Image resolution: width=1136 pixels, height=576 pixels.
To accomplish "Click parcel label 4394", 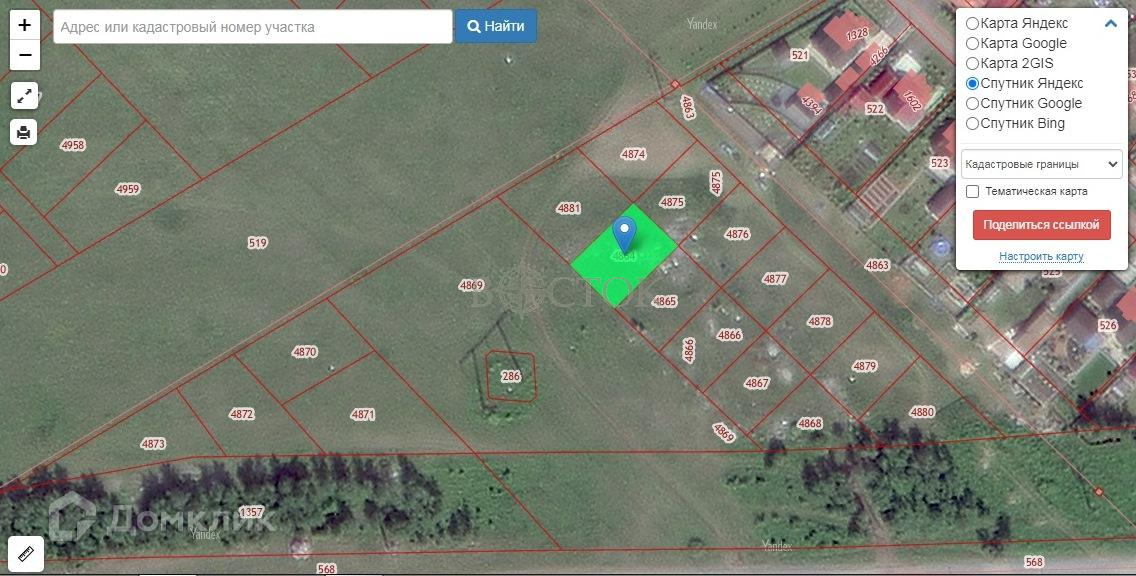I will point(811,104).
